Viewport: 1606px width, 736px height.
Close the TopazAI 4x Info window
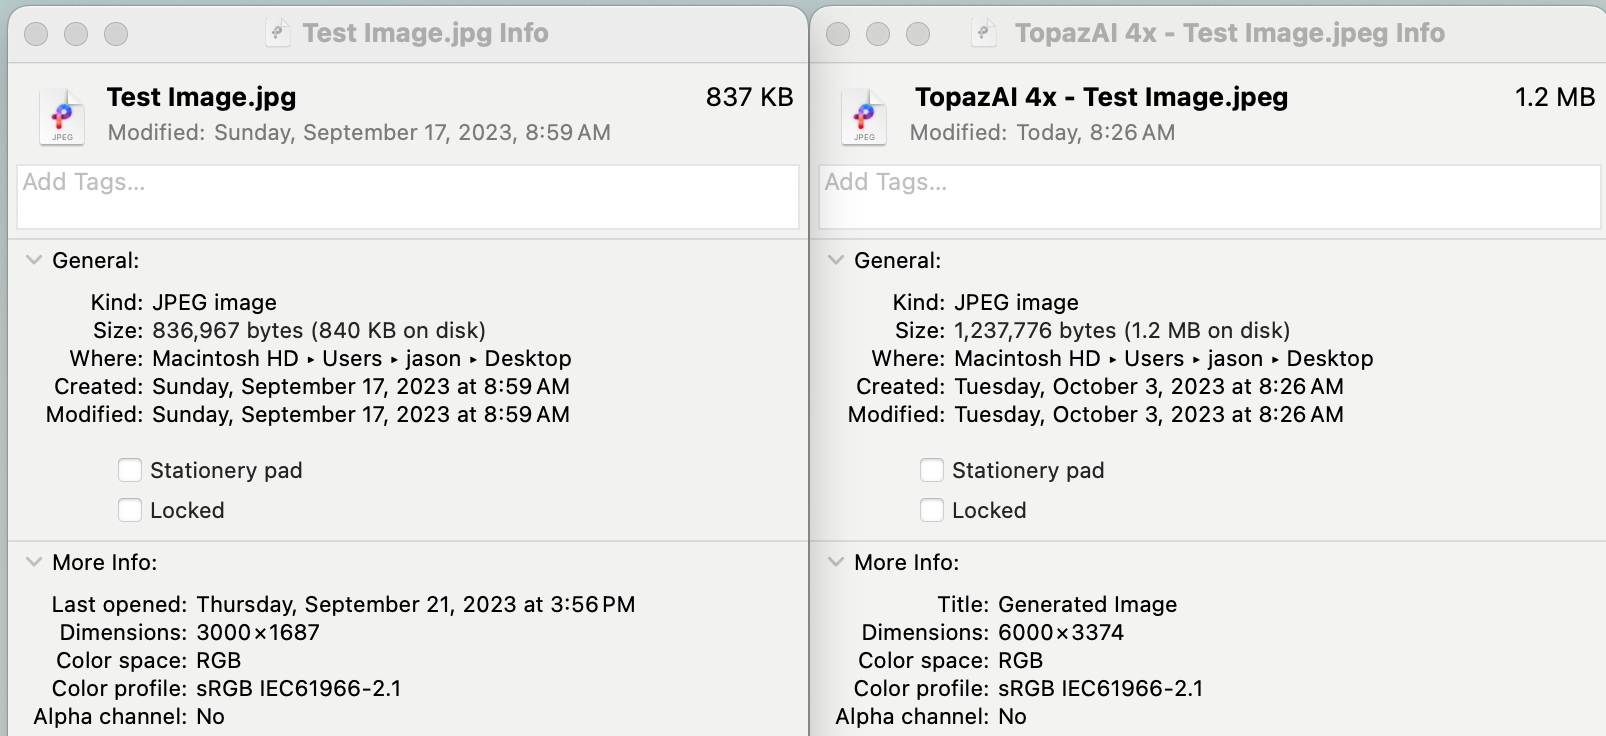click(x=838, y=34)
